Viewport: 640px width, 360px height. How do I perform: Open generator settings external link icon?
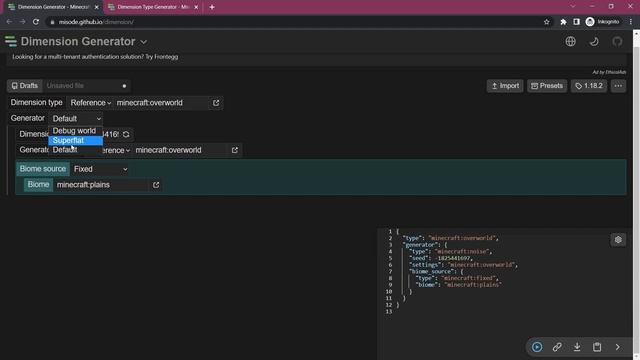[235, 150]
